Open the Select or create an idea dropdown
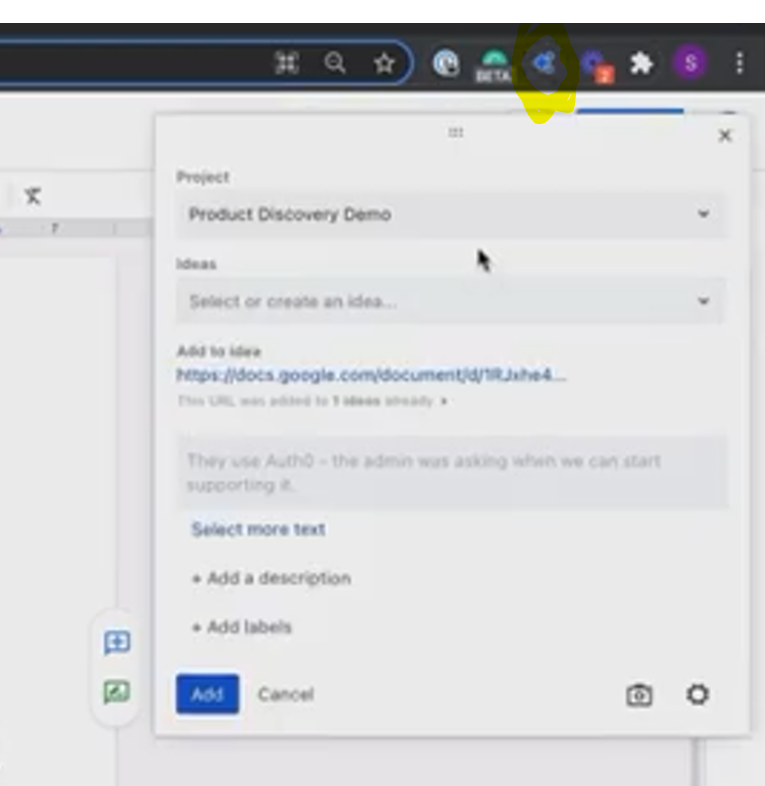This screenshot has height=786, width=765. pyautogui.click(x=450, y=301)
